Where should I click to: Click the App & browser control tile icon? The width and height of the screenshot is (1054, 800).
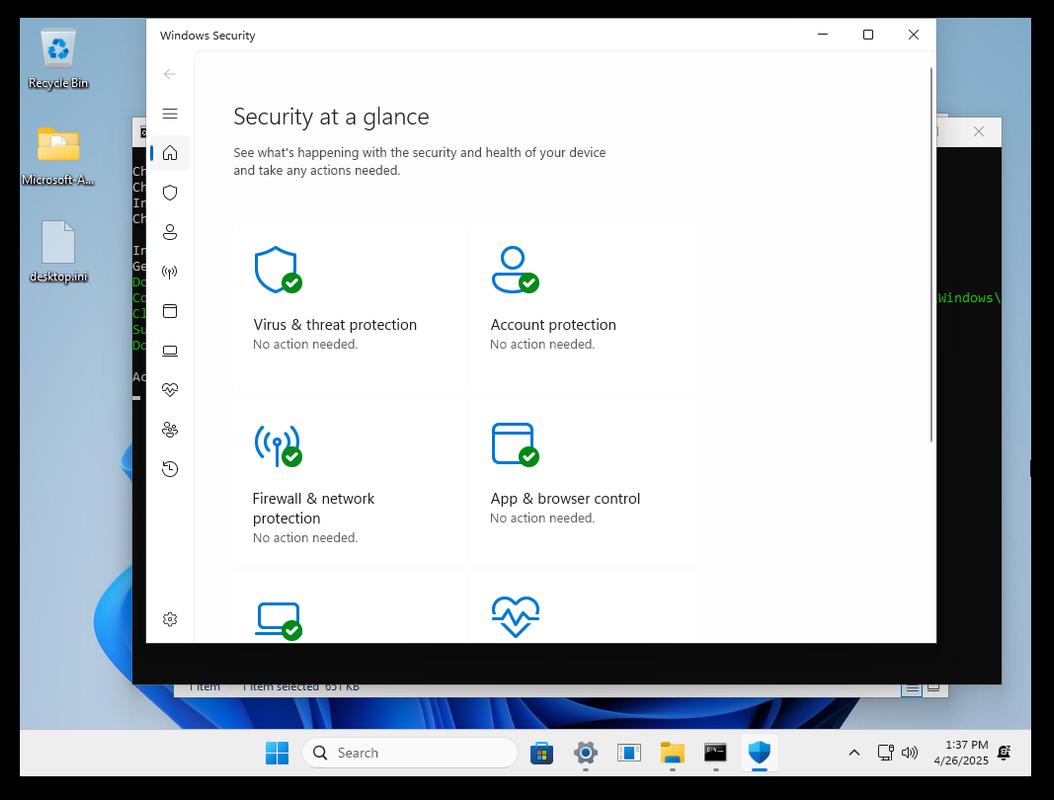pyautogui.click(x=515, y=444)
